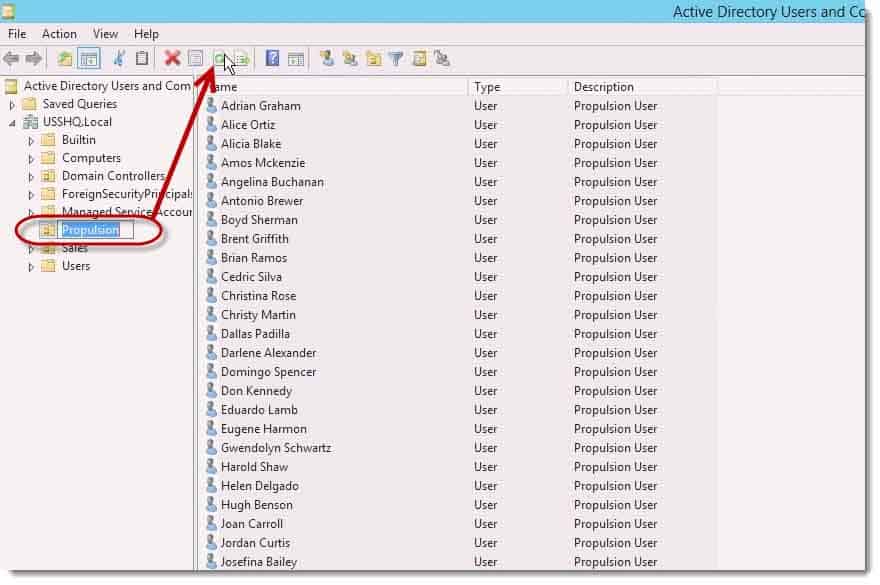880x585 pixels.
Task: Click the blue Help question mark icon
Action: [273, 58]
